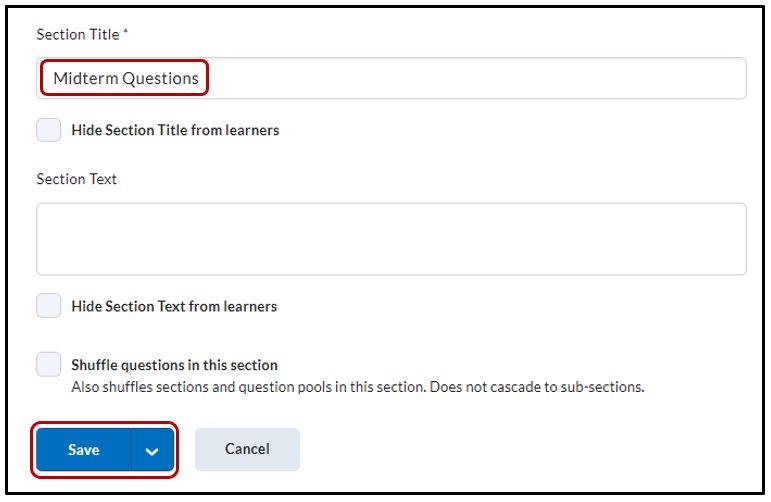
Task: Click the Section Text field label
Action: [76, 179]
